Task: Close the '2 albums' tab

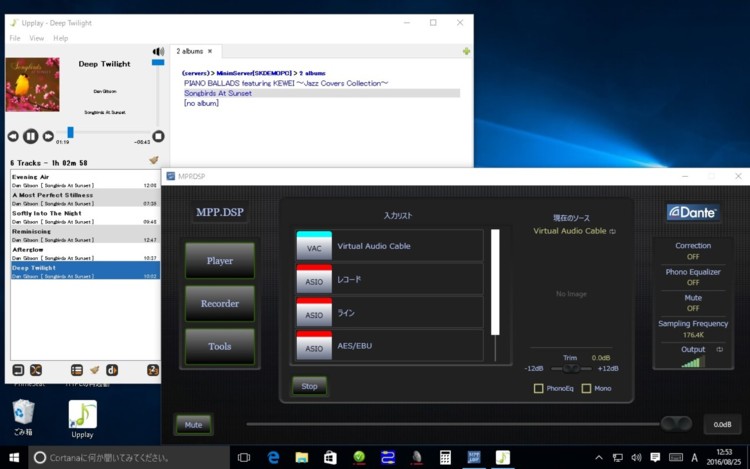Action: 210,51
